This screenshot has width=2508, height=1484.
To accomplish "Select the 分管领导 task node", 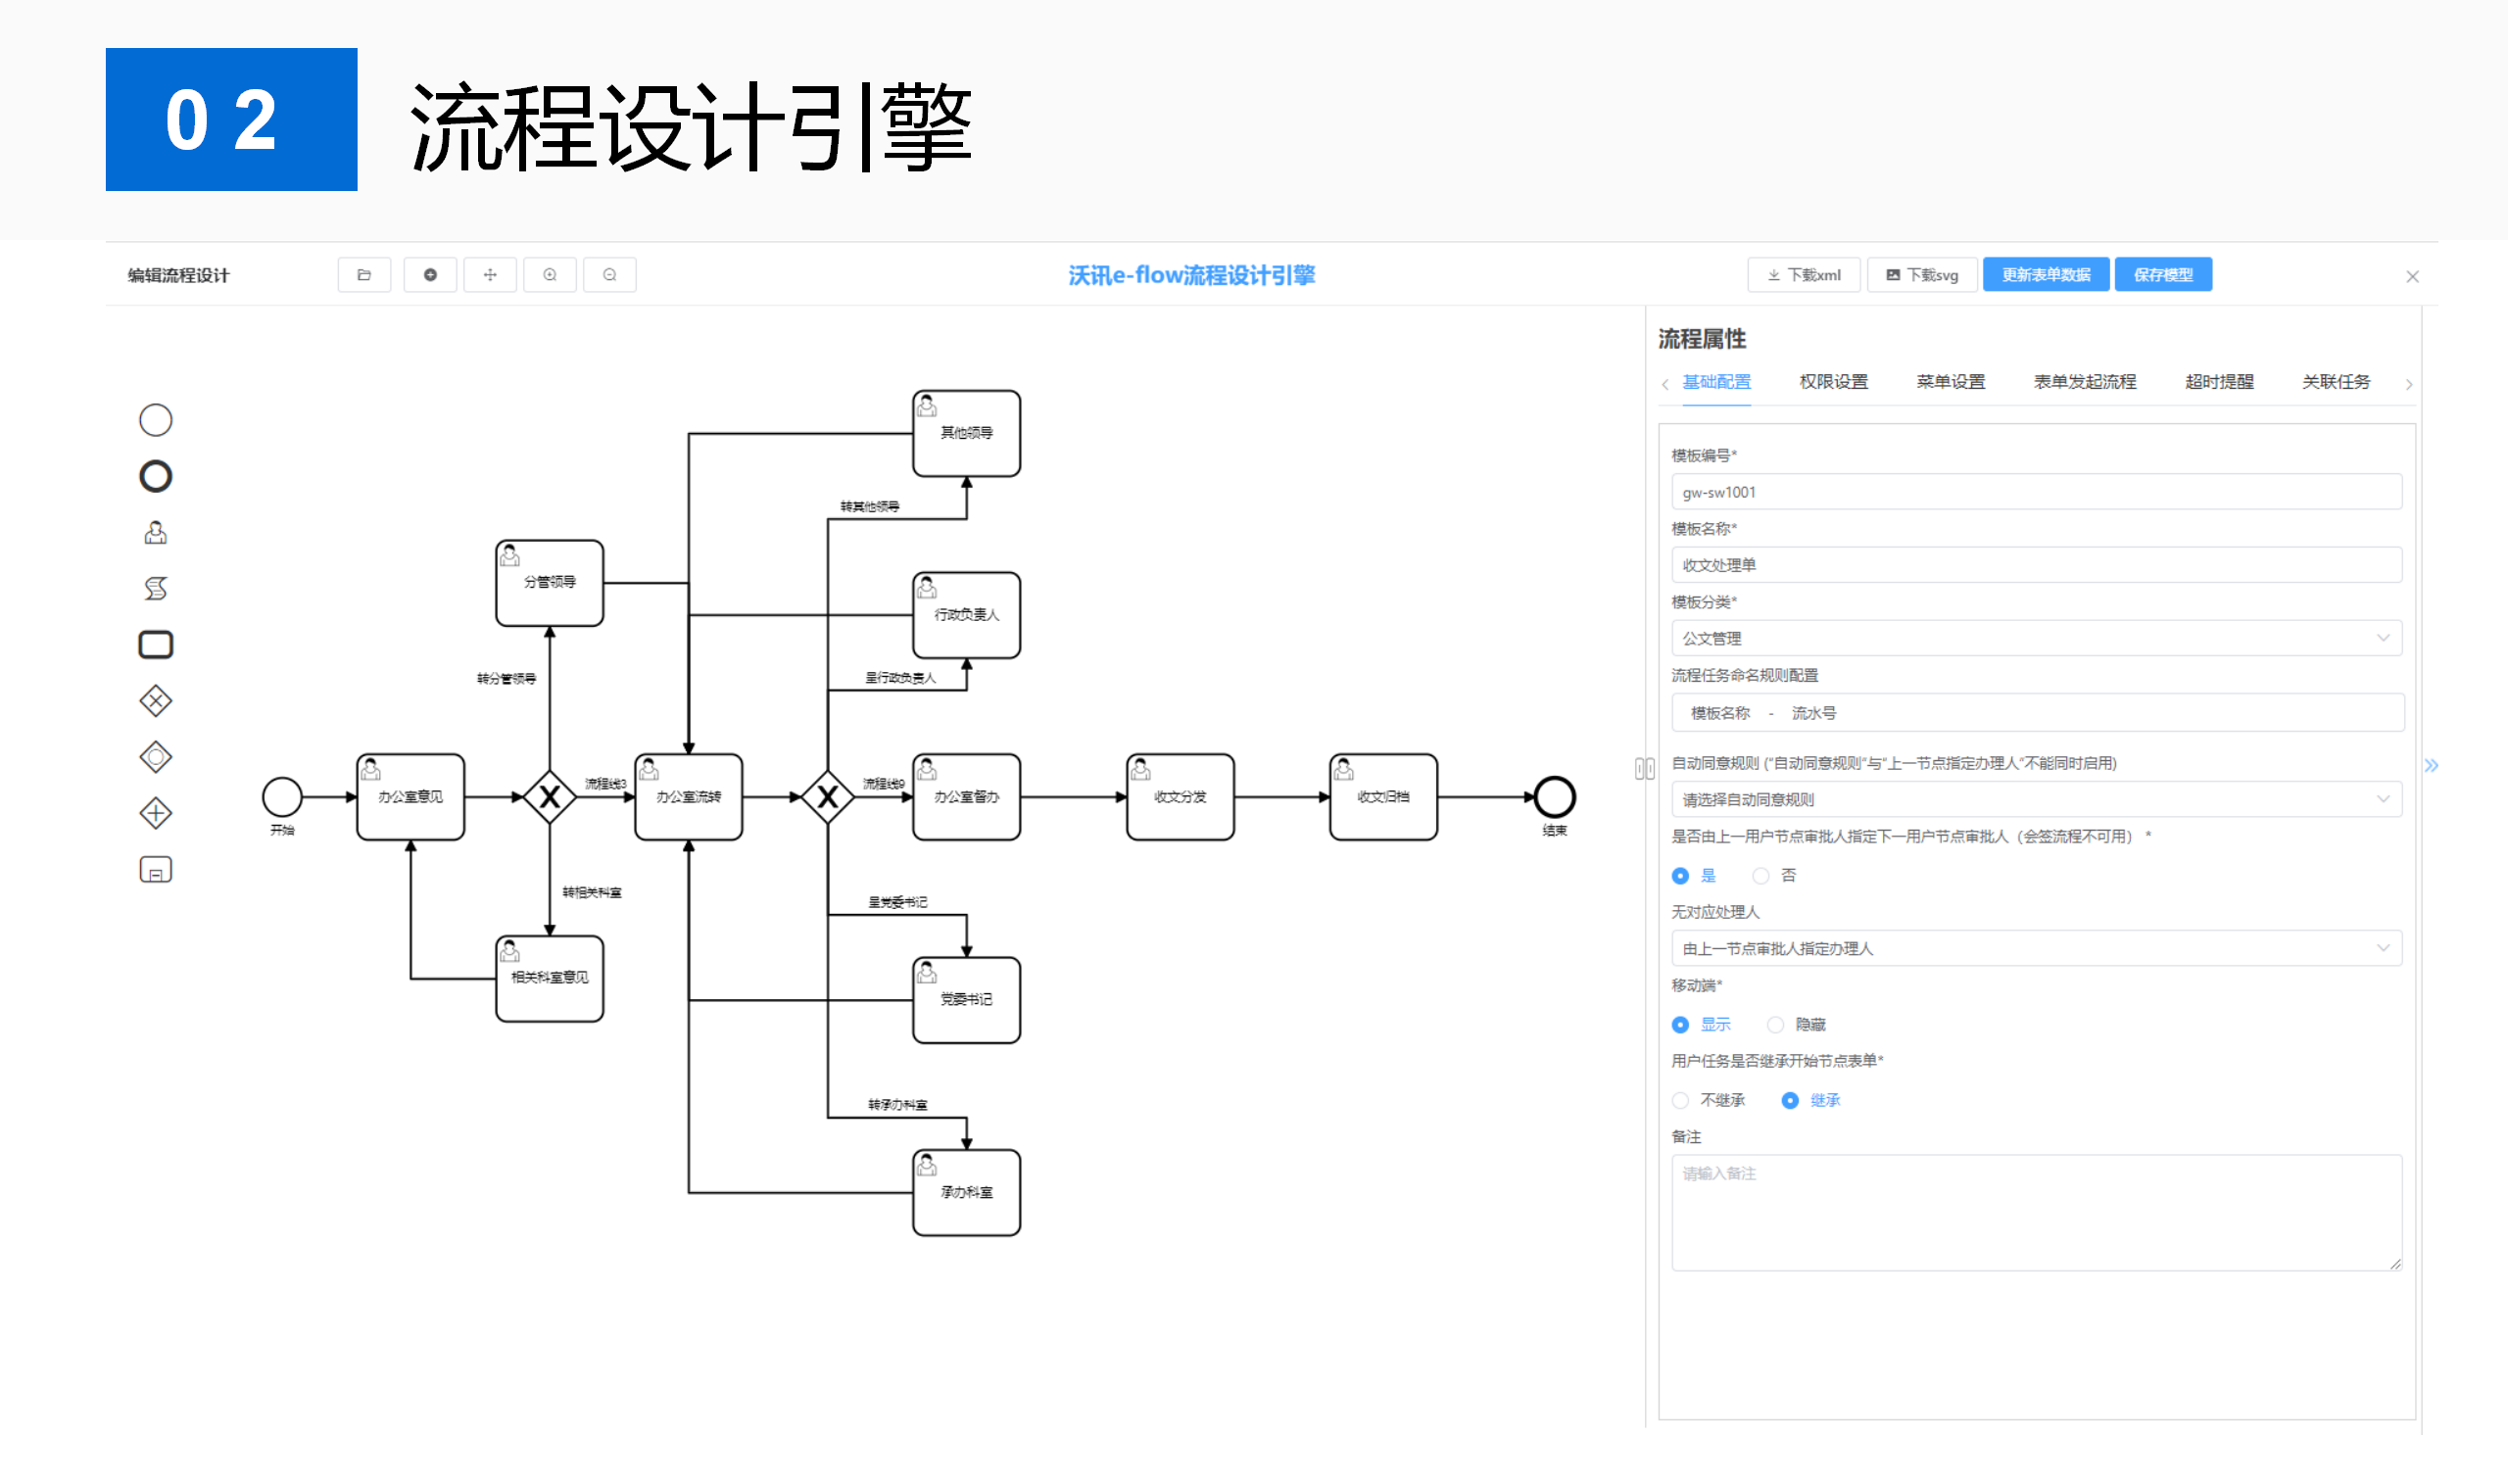I will [x=550, y=583].
